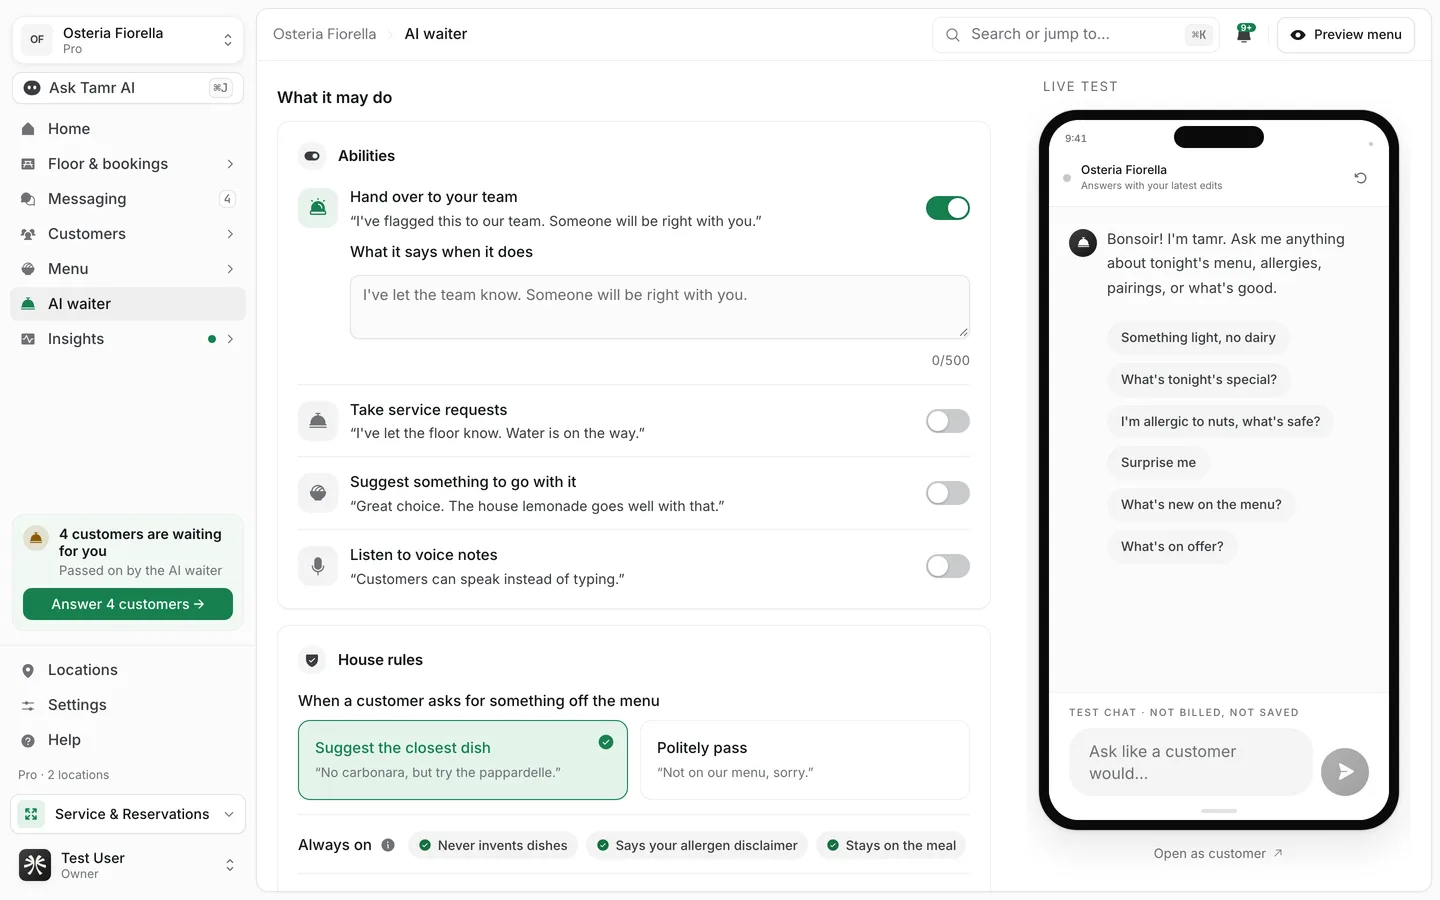Click the Answer 4 customers button

128,604
